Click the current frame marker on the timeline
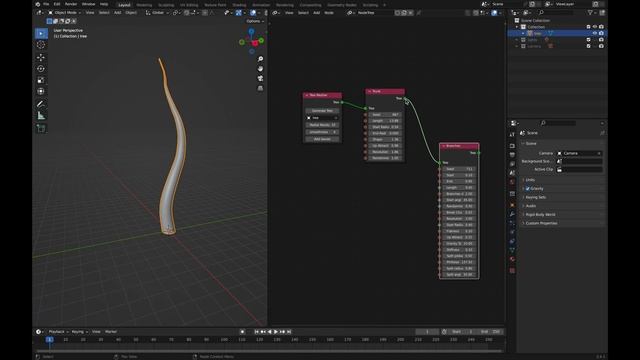 pos(49,340)
